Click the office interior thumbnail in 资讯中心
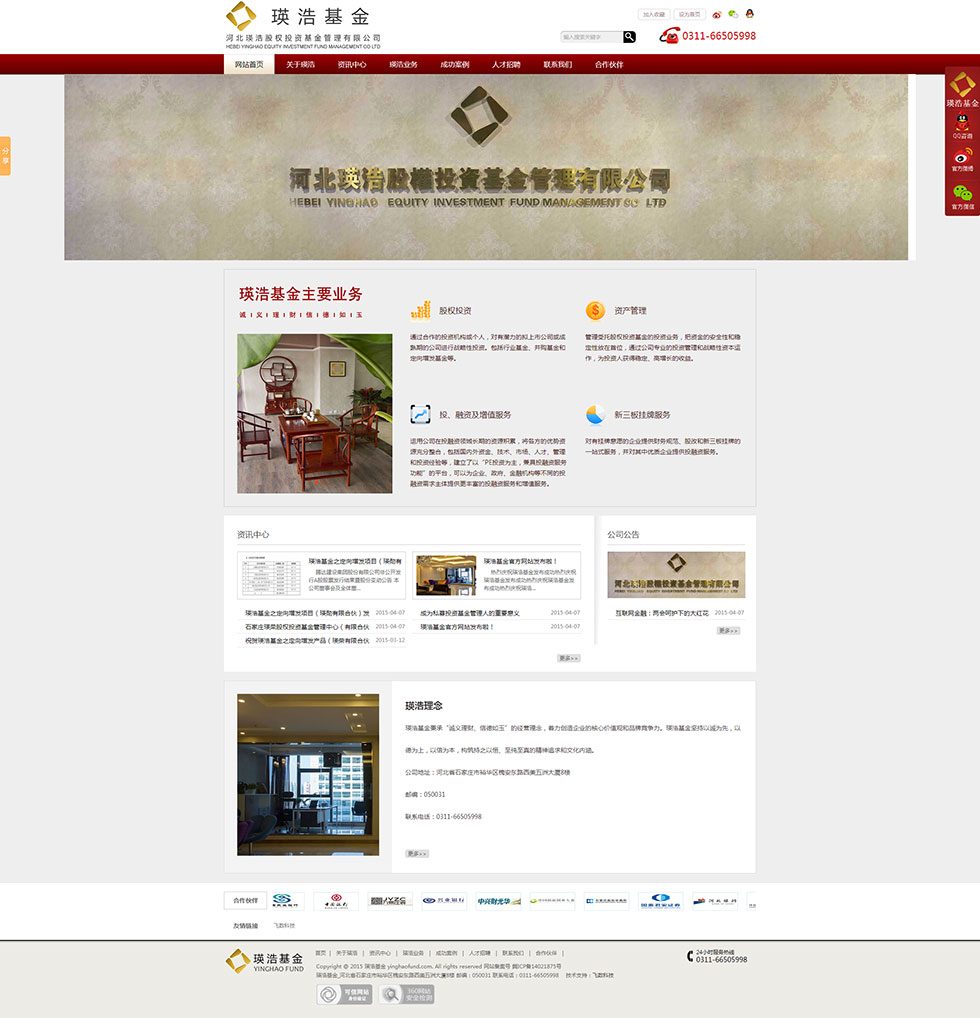This screenshot has width=980, height=1018. pos(446,575)
